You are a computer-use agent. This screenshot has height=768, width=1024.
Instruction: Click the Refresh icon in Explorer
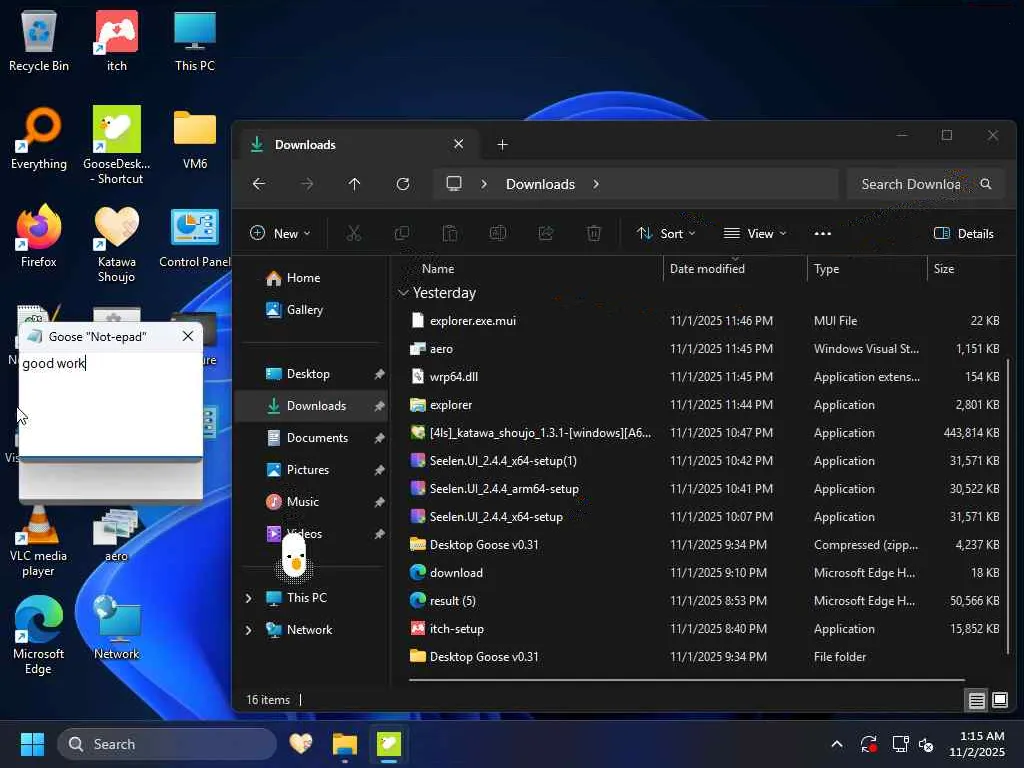click(x=403, y=184)
